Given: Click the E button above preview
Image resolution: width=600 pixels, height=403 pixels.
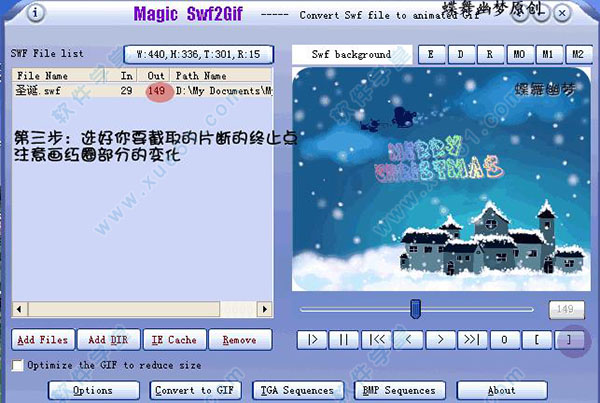Looking at the screenshot, I should [x=431, y=54].
